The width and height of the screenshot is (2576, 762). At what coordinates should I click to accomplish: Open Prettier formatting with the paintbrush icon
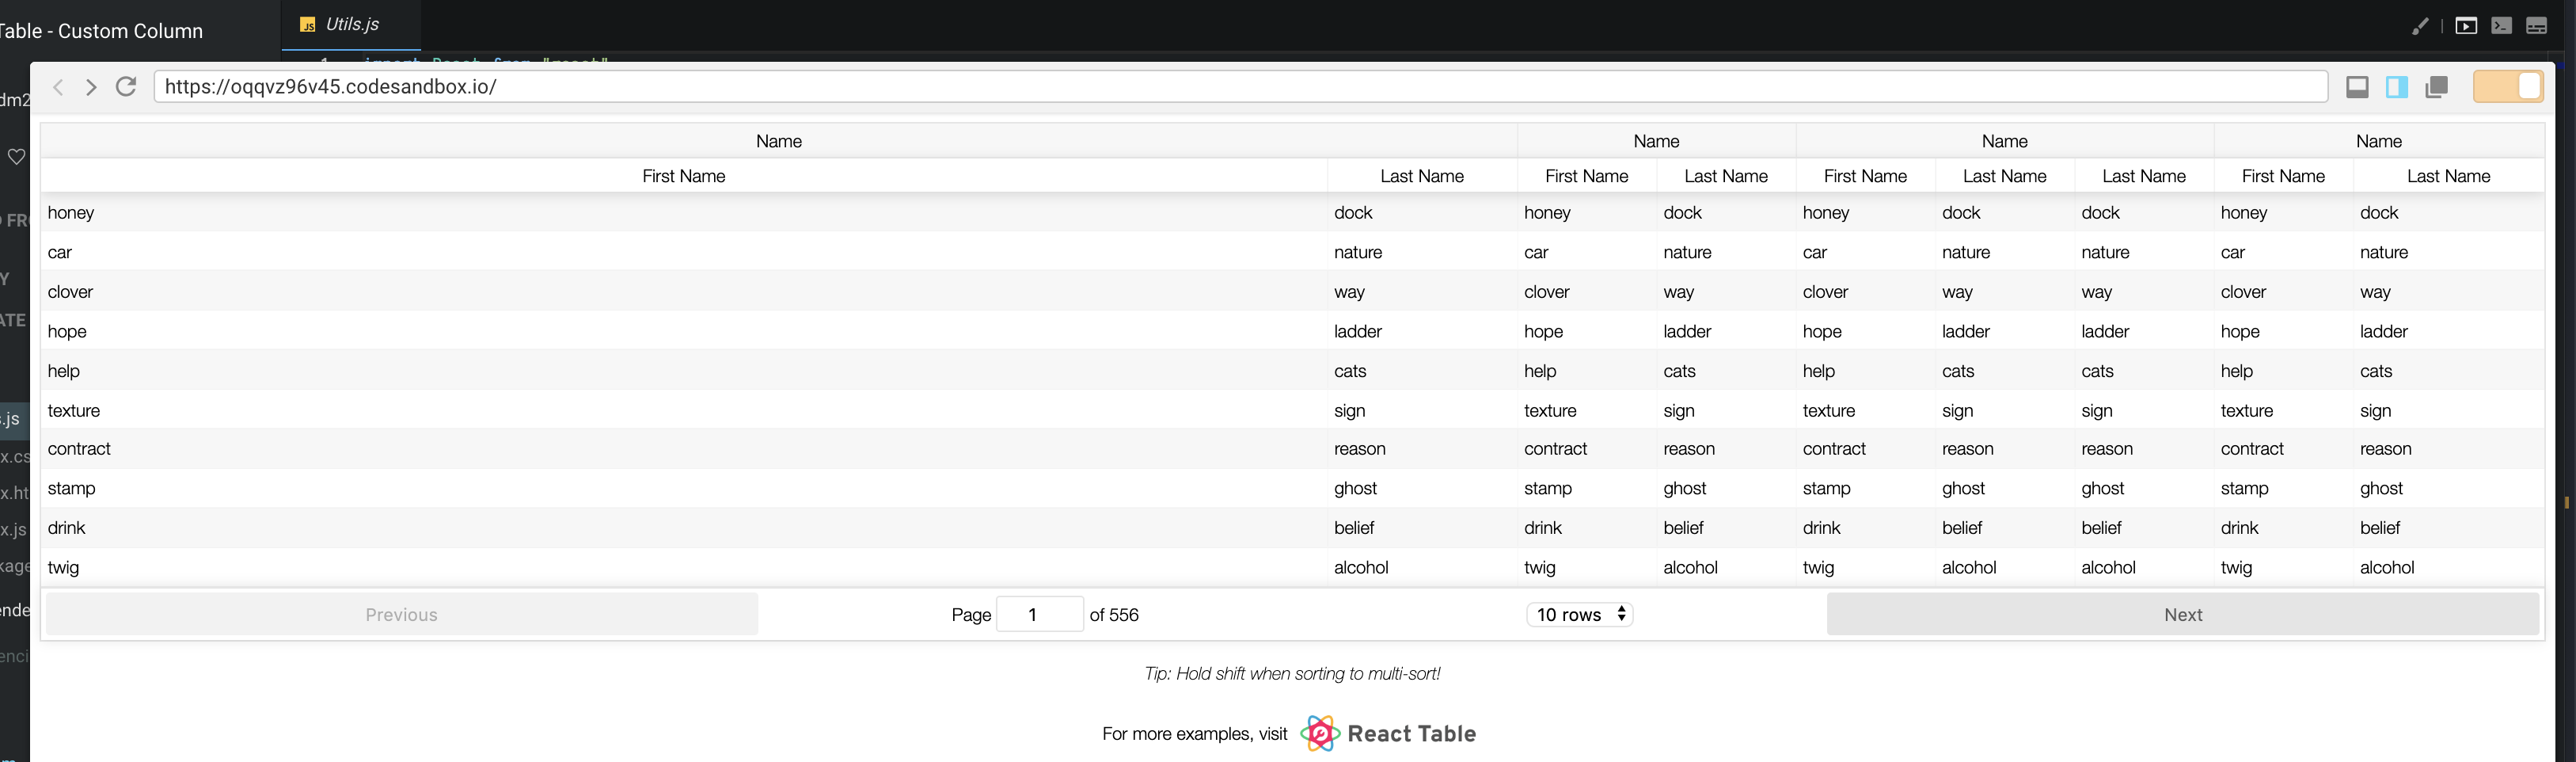(2420, 26)
